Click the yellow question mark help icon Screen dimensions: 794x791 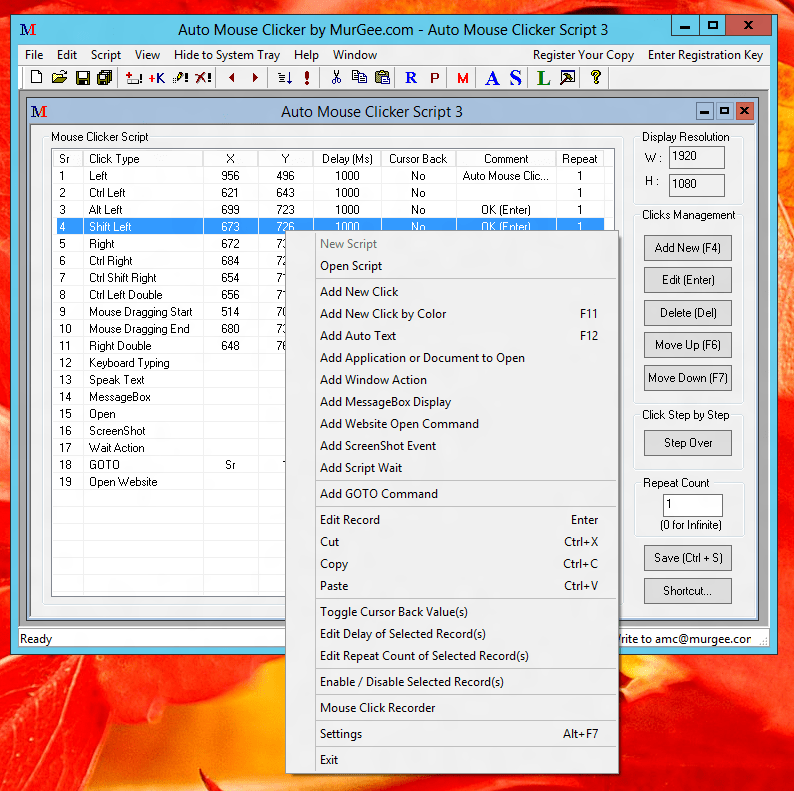tap(596, 77)
